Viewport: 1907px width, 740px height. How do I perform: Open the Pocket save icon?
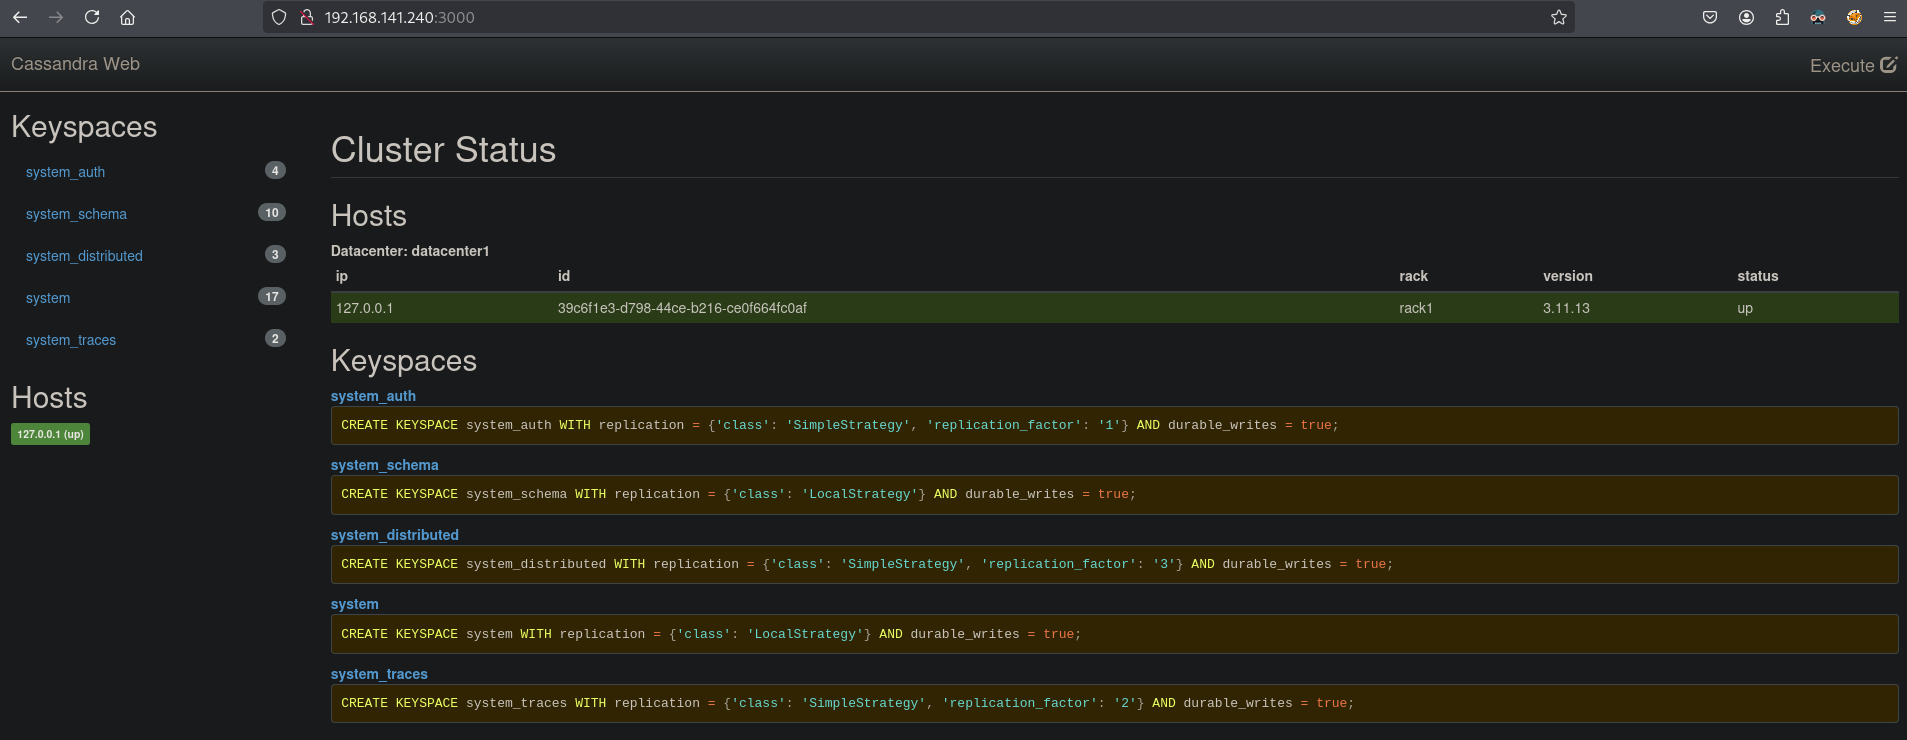point(1710,17)
